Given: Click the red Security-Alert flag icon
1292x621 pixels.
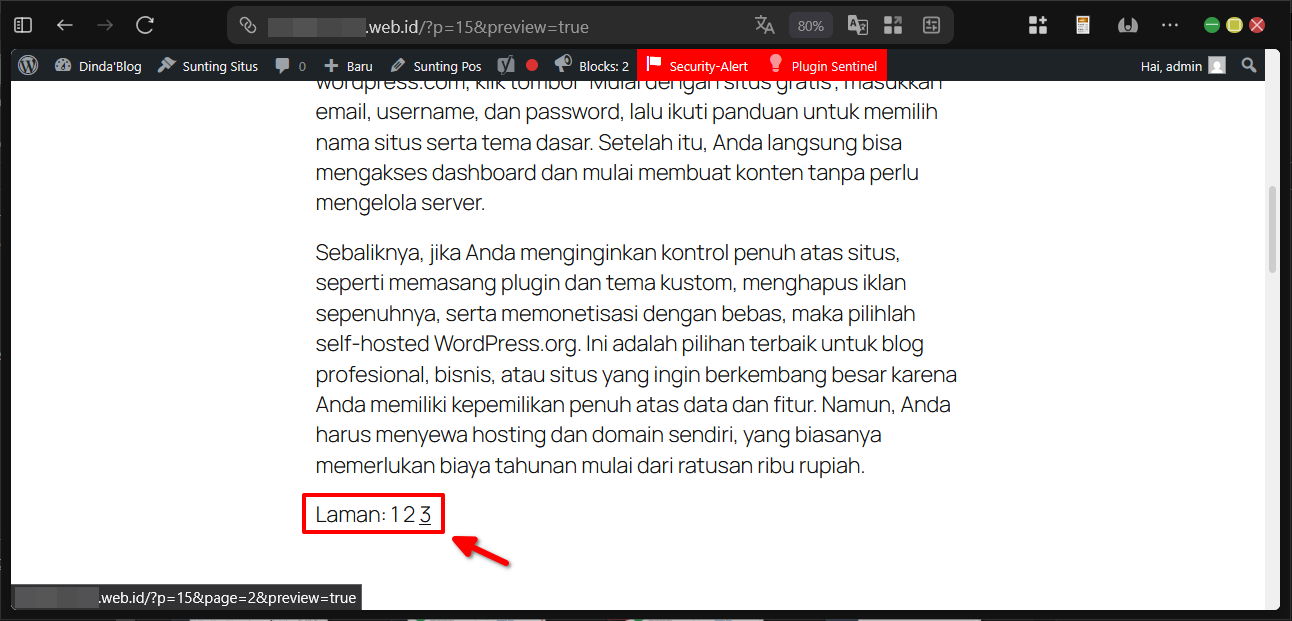Looking at the screenshot, I should click(x=655, y=65).
